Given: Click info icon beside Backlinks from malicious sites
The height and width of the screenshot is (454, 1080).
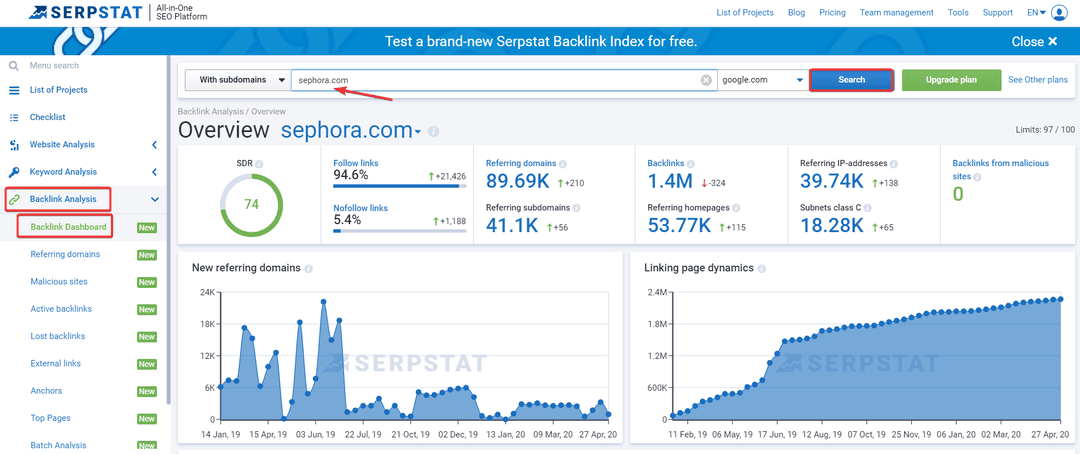Looking at the screenshot, I should click(977, 177).
